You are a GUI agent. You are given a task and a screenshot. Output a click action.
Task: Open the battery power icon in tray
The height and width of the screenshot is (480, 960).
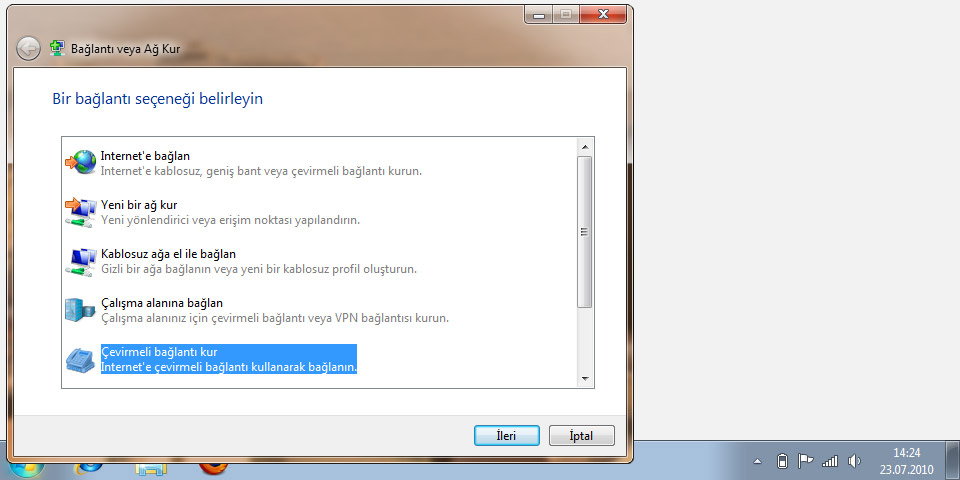[x=782, y=461]
